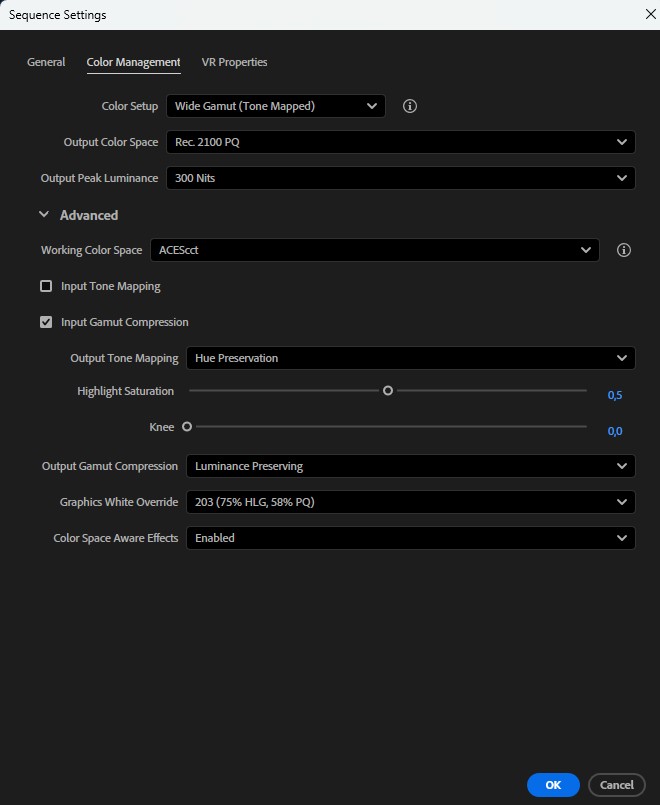Uncheck Input Gamut Compression
660x805 pixels.
point(46,322)
